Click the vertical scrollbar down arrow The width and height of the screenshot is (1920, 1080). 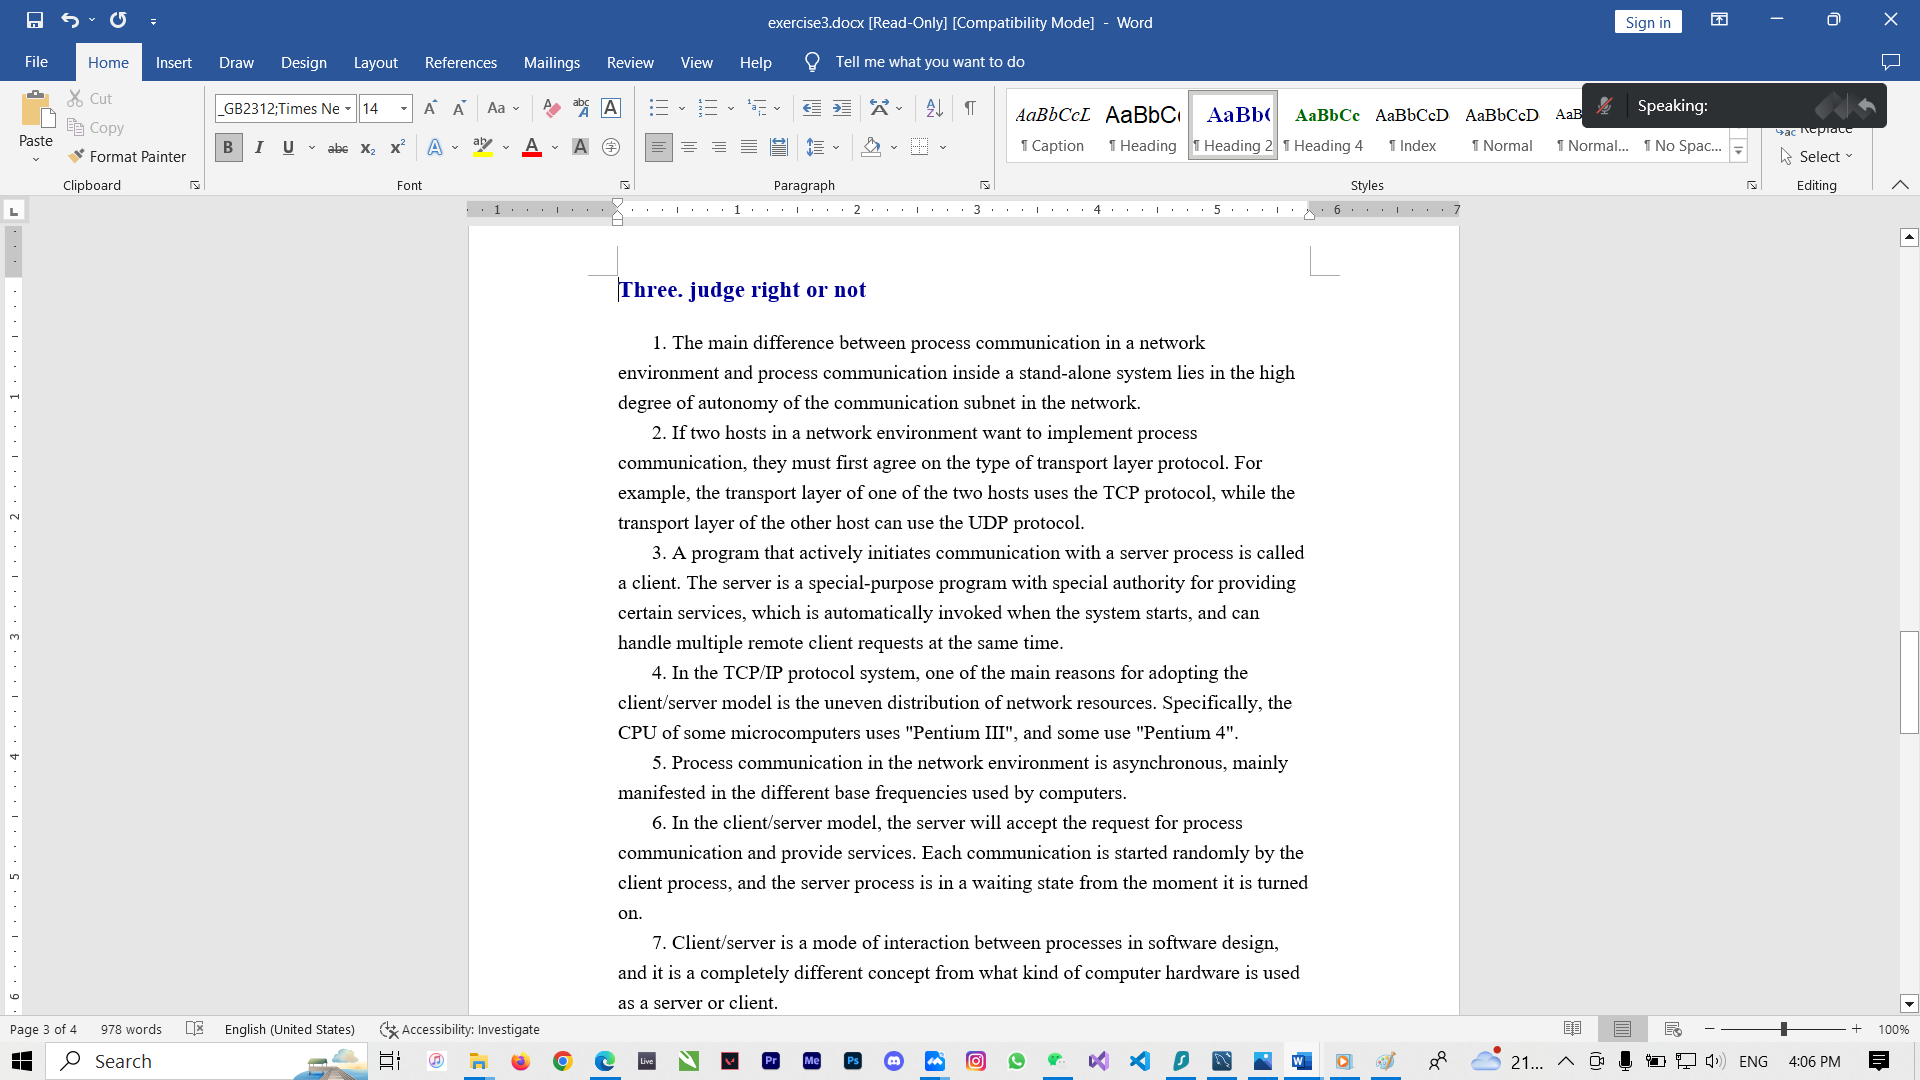(1909, 1004)
